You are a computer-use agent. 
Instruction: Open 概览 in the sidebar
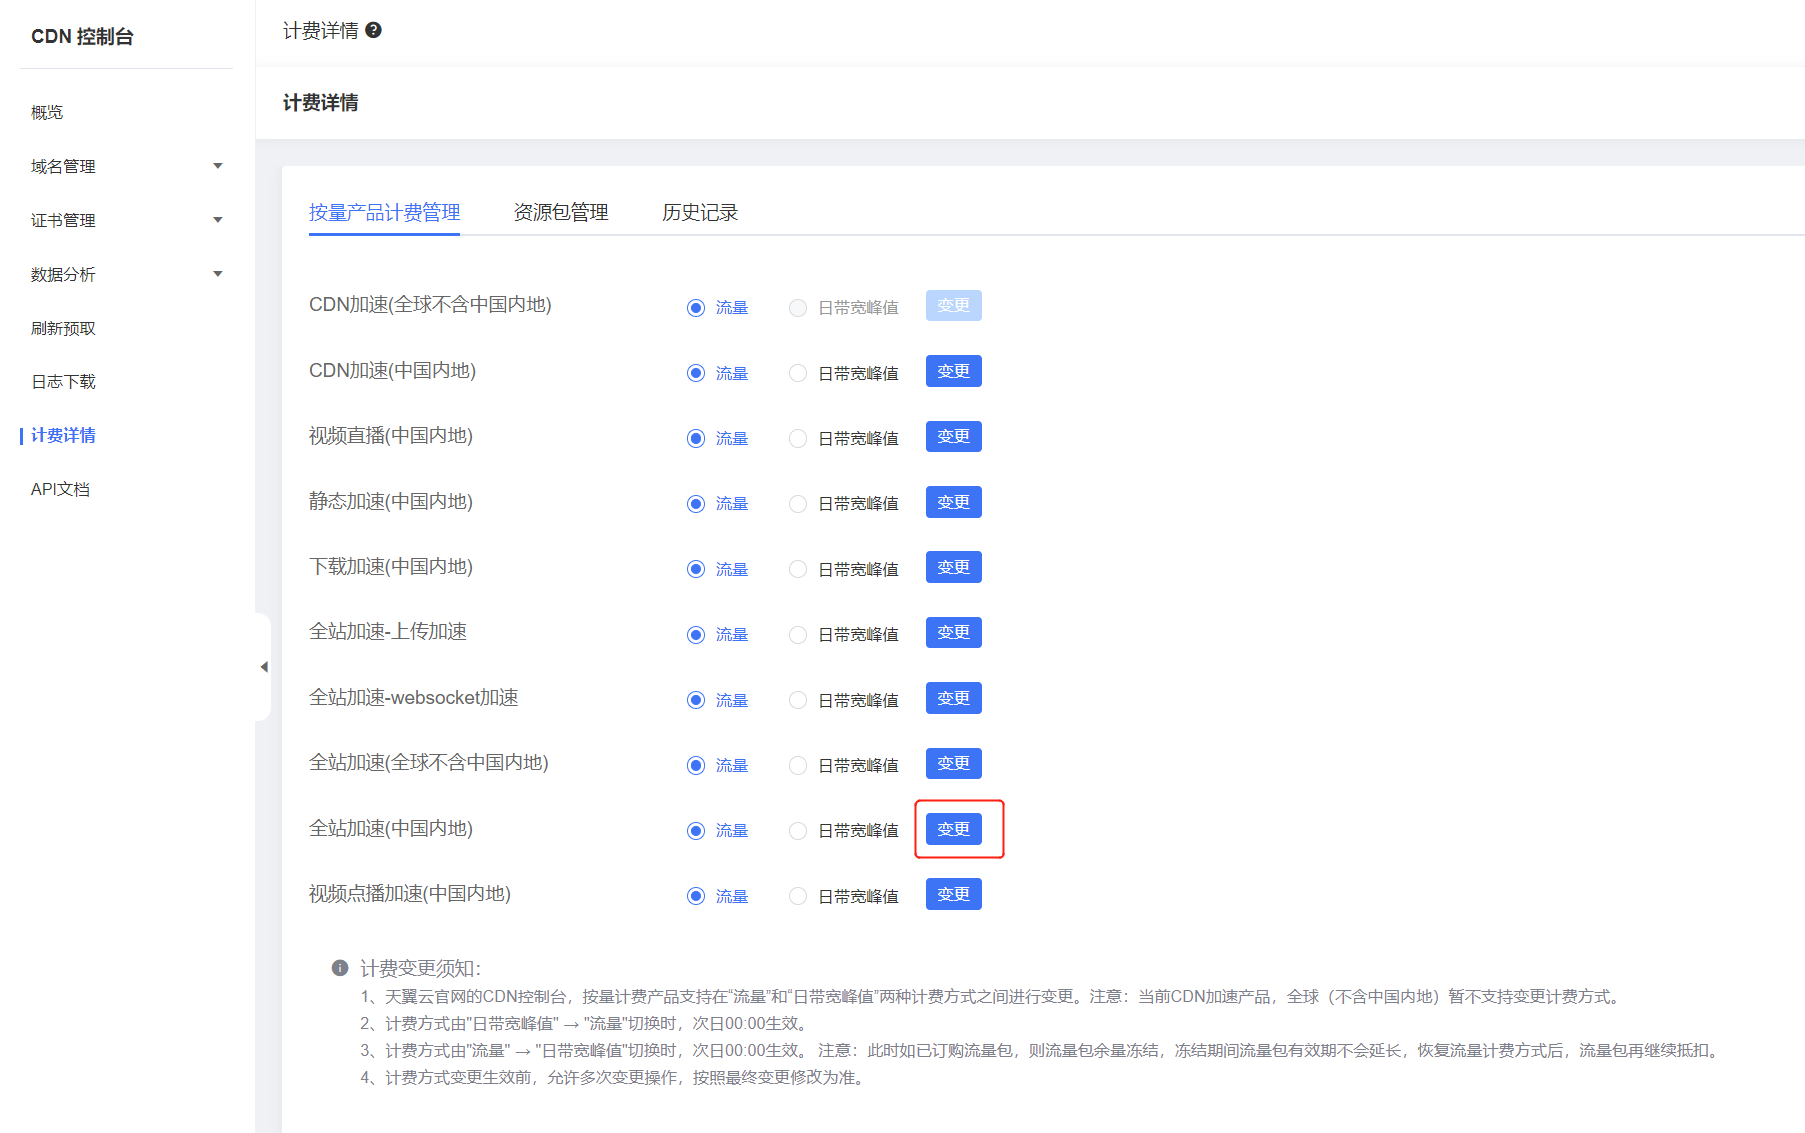(47, 112)
